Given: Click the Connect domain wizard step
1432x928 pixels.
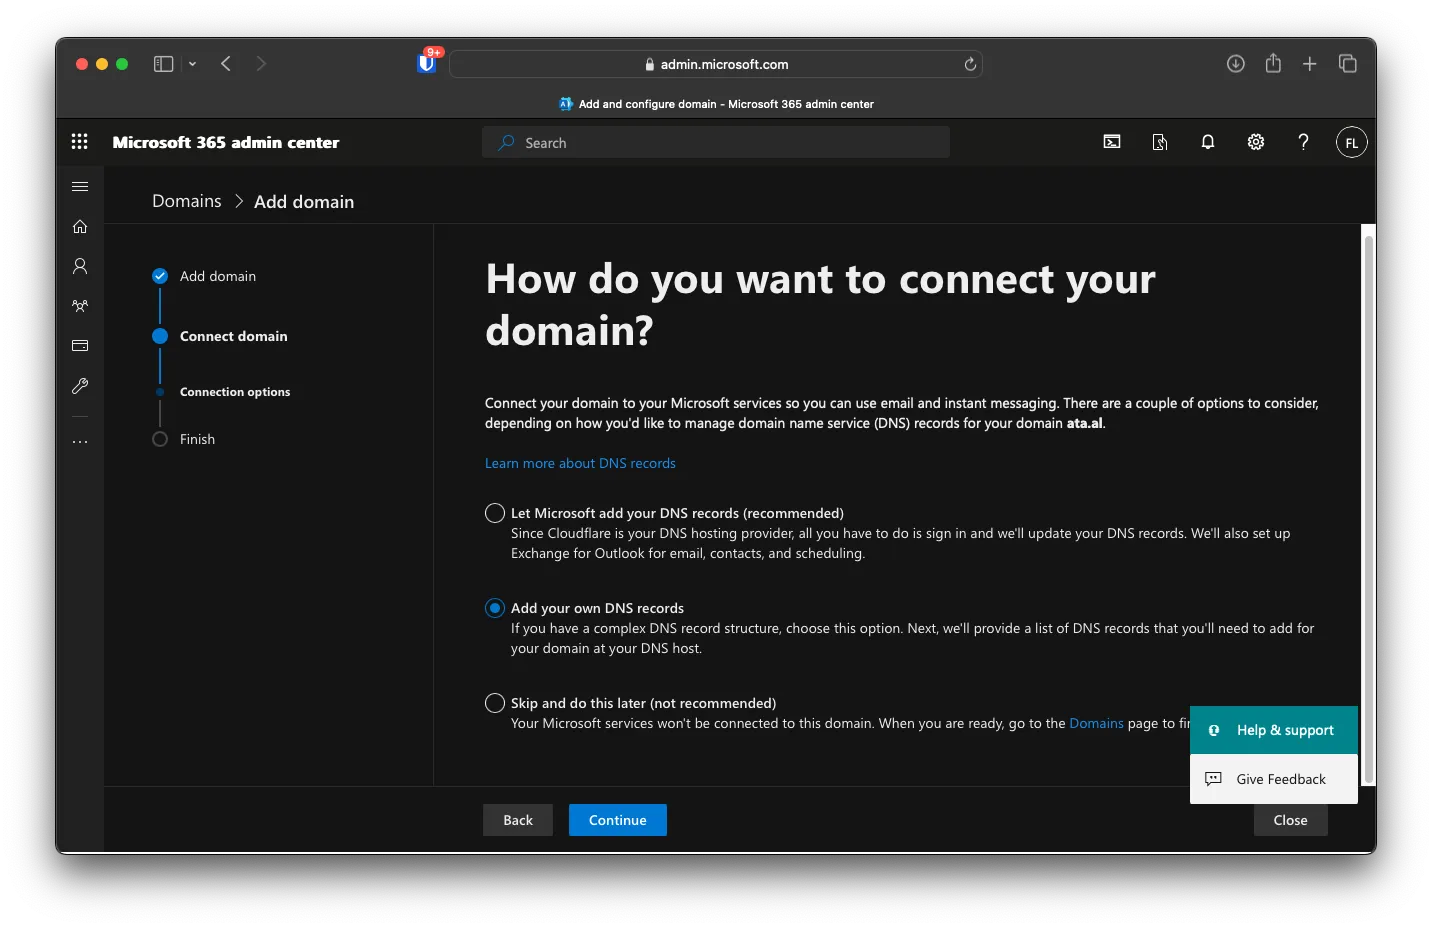Looking at the screenshot, I should 234,336.
